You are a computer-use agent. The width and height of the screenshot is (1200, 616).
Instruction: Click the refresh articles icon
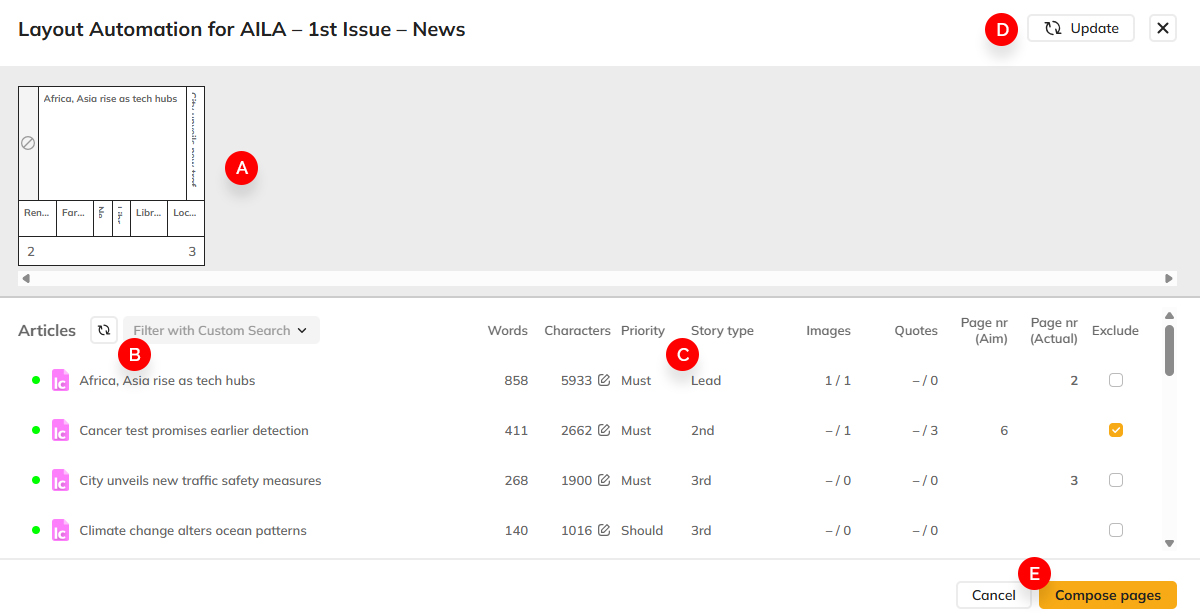[104, 330]
